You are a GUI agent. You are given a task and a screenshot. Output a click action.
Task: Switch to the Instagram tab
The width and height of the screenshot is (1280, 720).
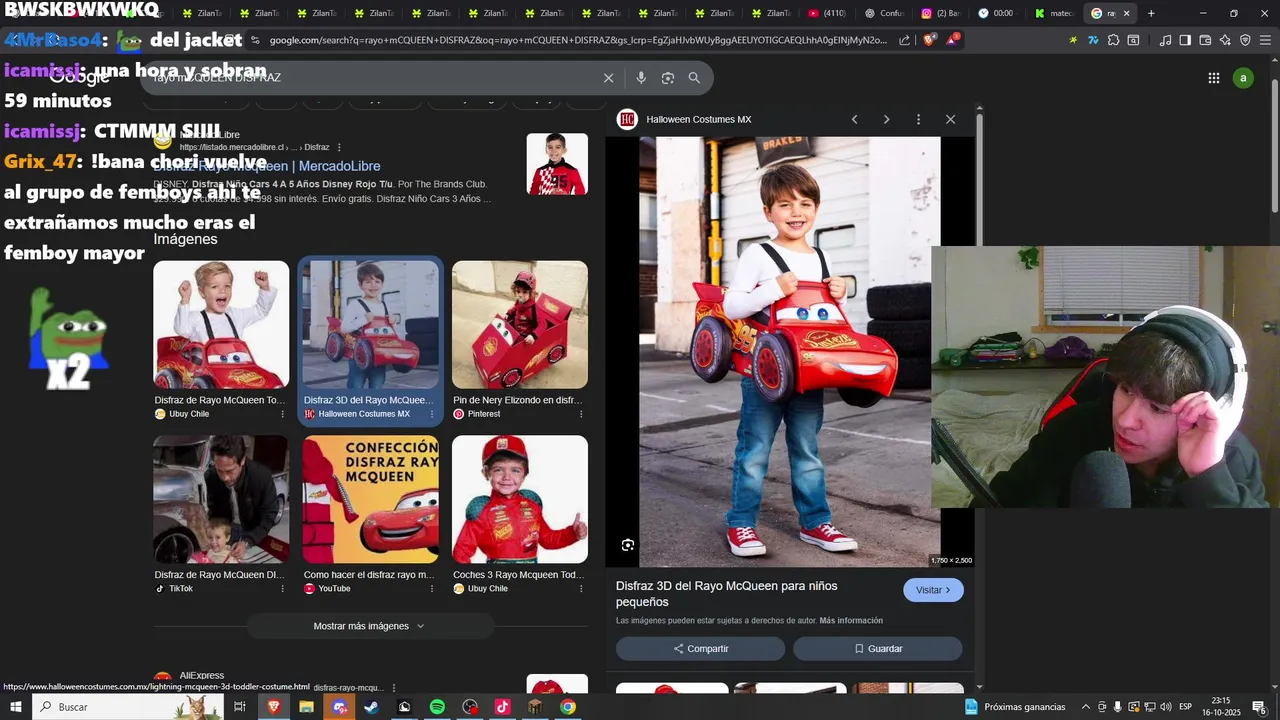click(940, 13)
